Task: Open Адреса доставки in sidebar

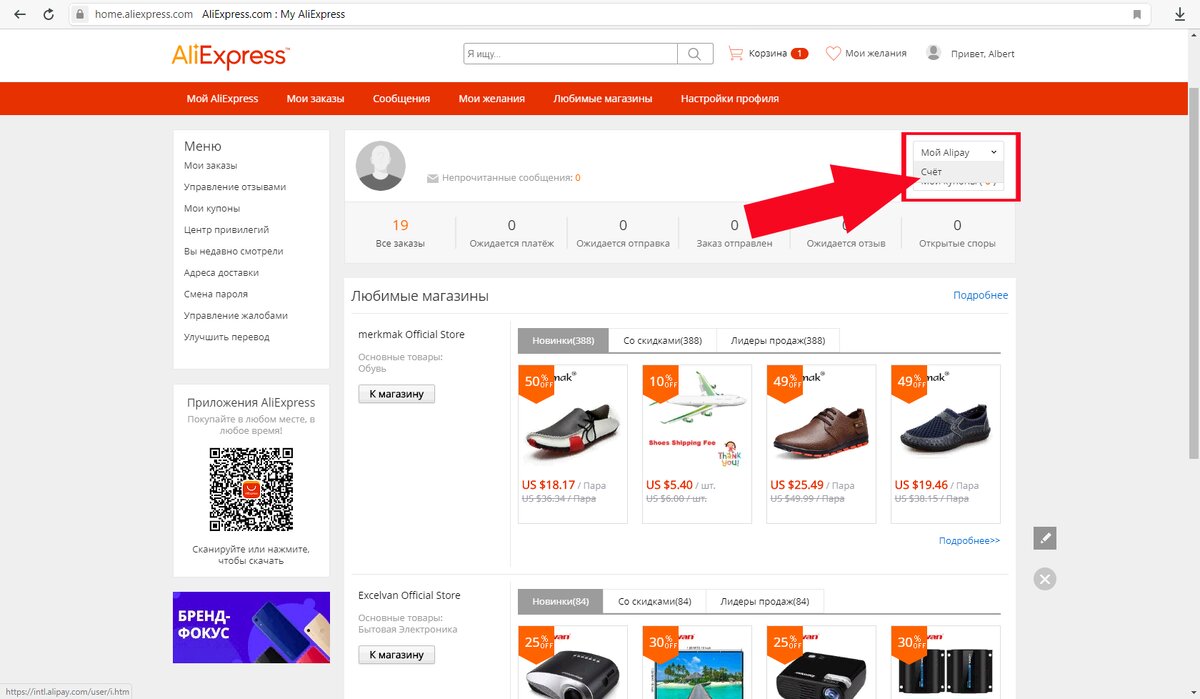Action: pos(221,273)
